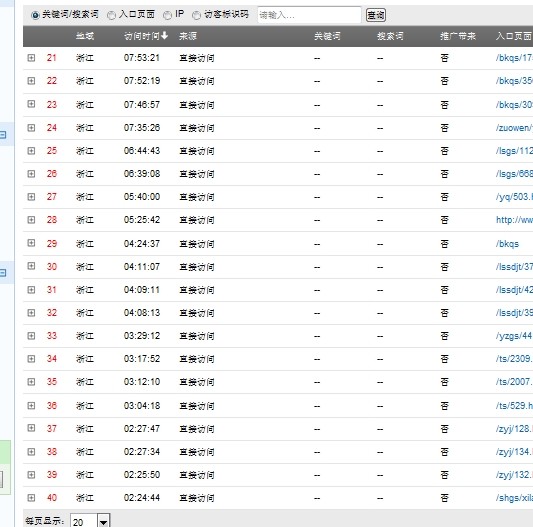Expand details for visitor row 21
The height and width of the screenshot is (527, 533).
[x=31, y=58]
